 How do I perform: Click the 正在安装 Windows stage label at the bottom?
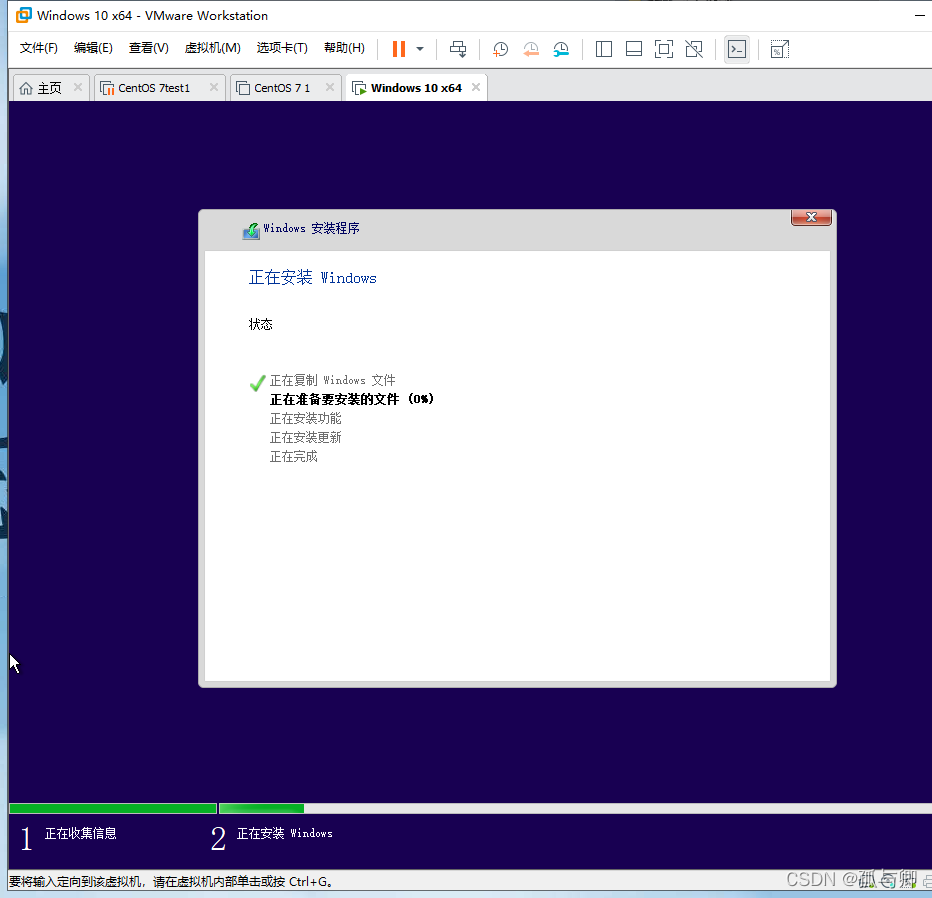pyautogui.click(x=285, y=833)
